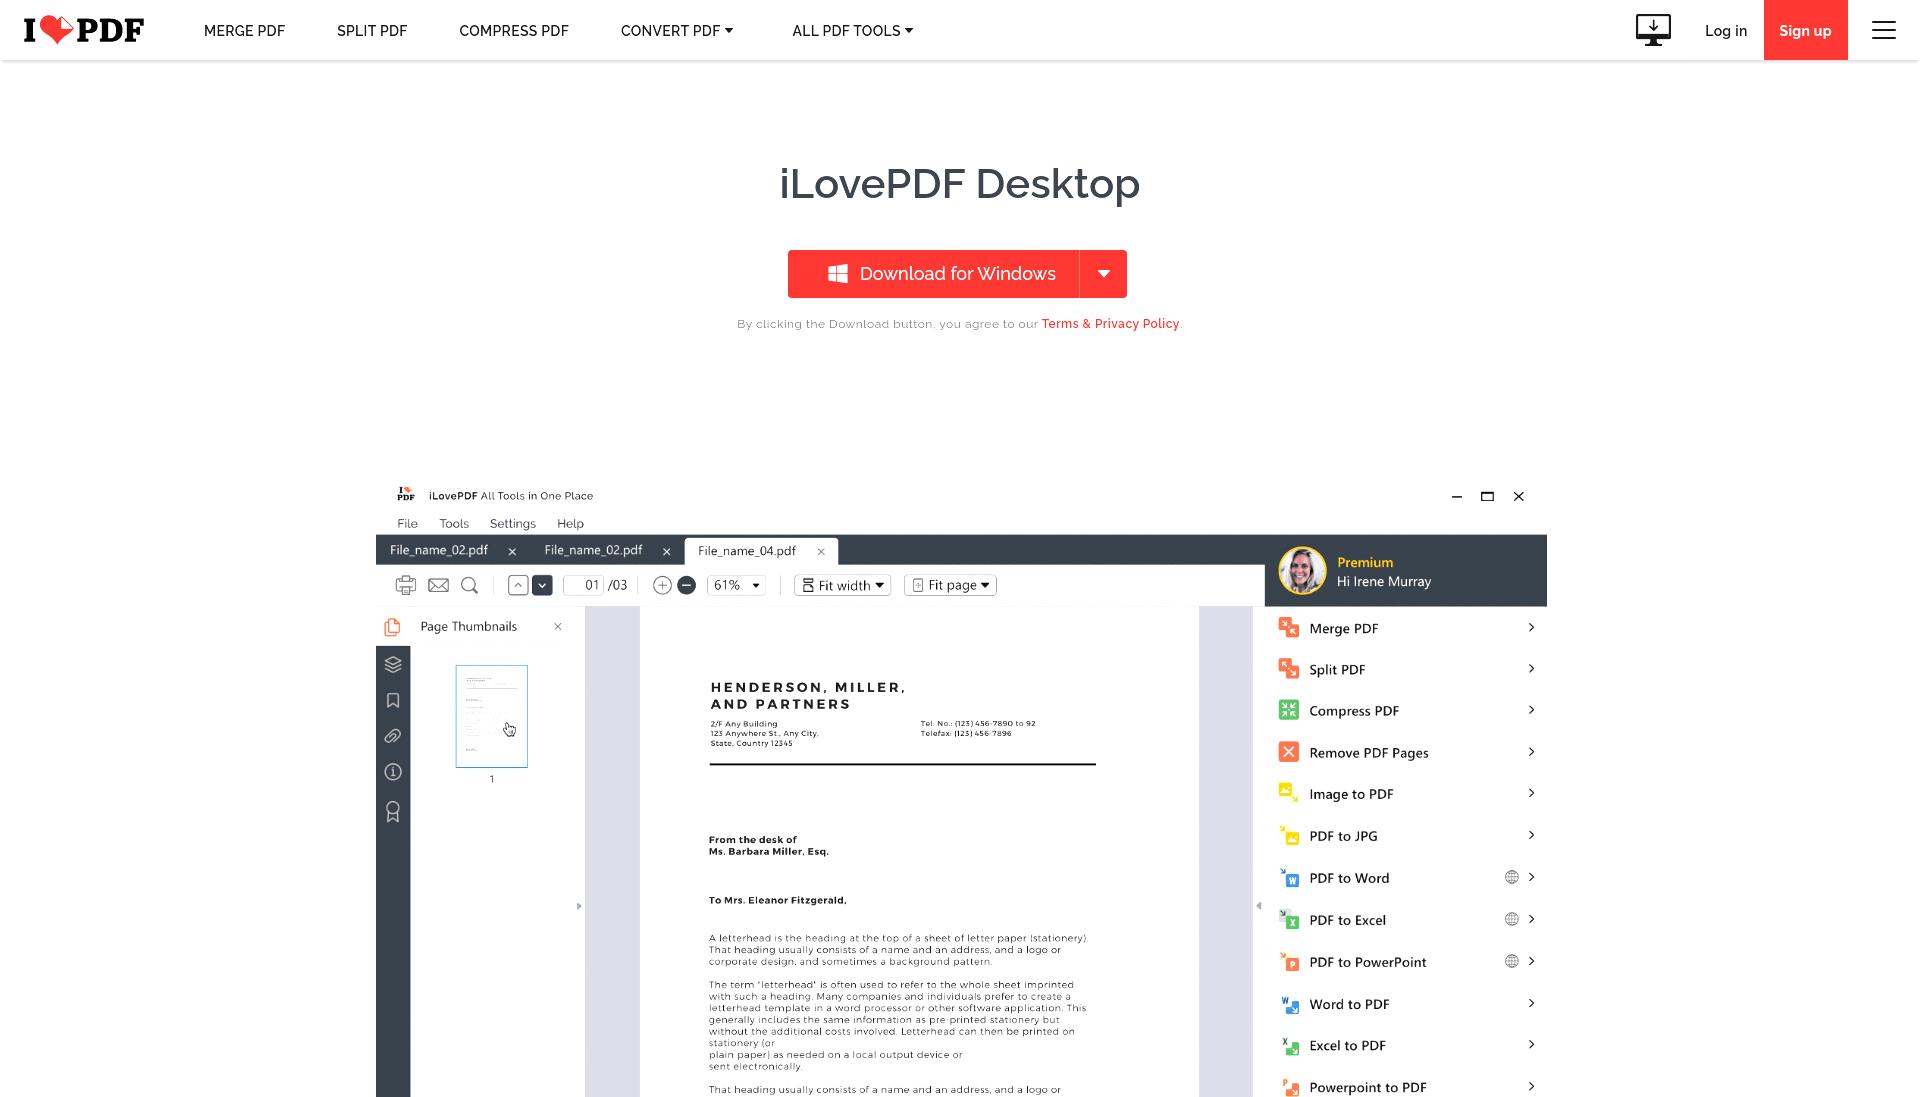Click the Remove PDF Pages icon
Viewport: 1920px width, 1097px height.
(x=1289, y=752)
